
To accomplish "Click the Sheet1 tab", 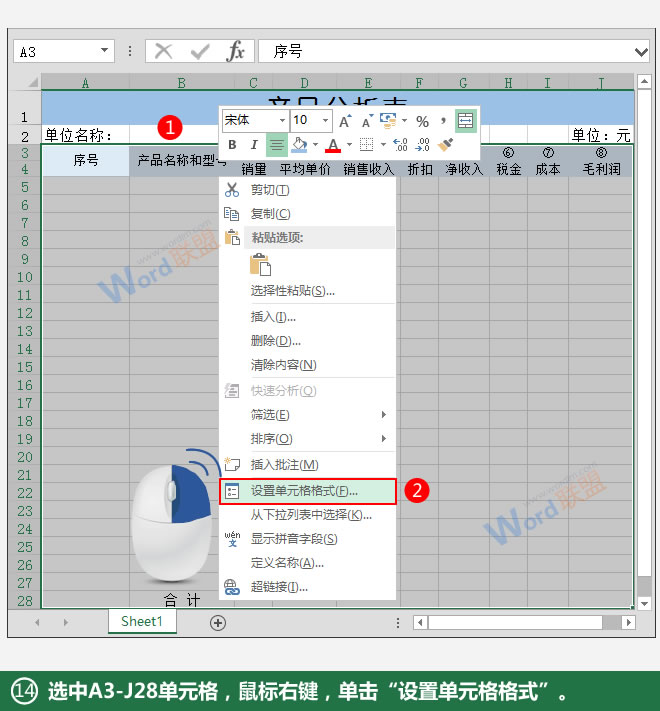I will [142, 621].
